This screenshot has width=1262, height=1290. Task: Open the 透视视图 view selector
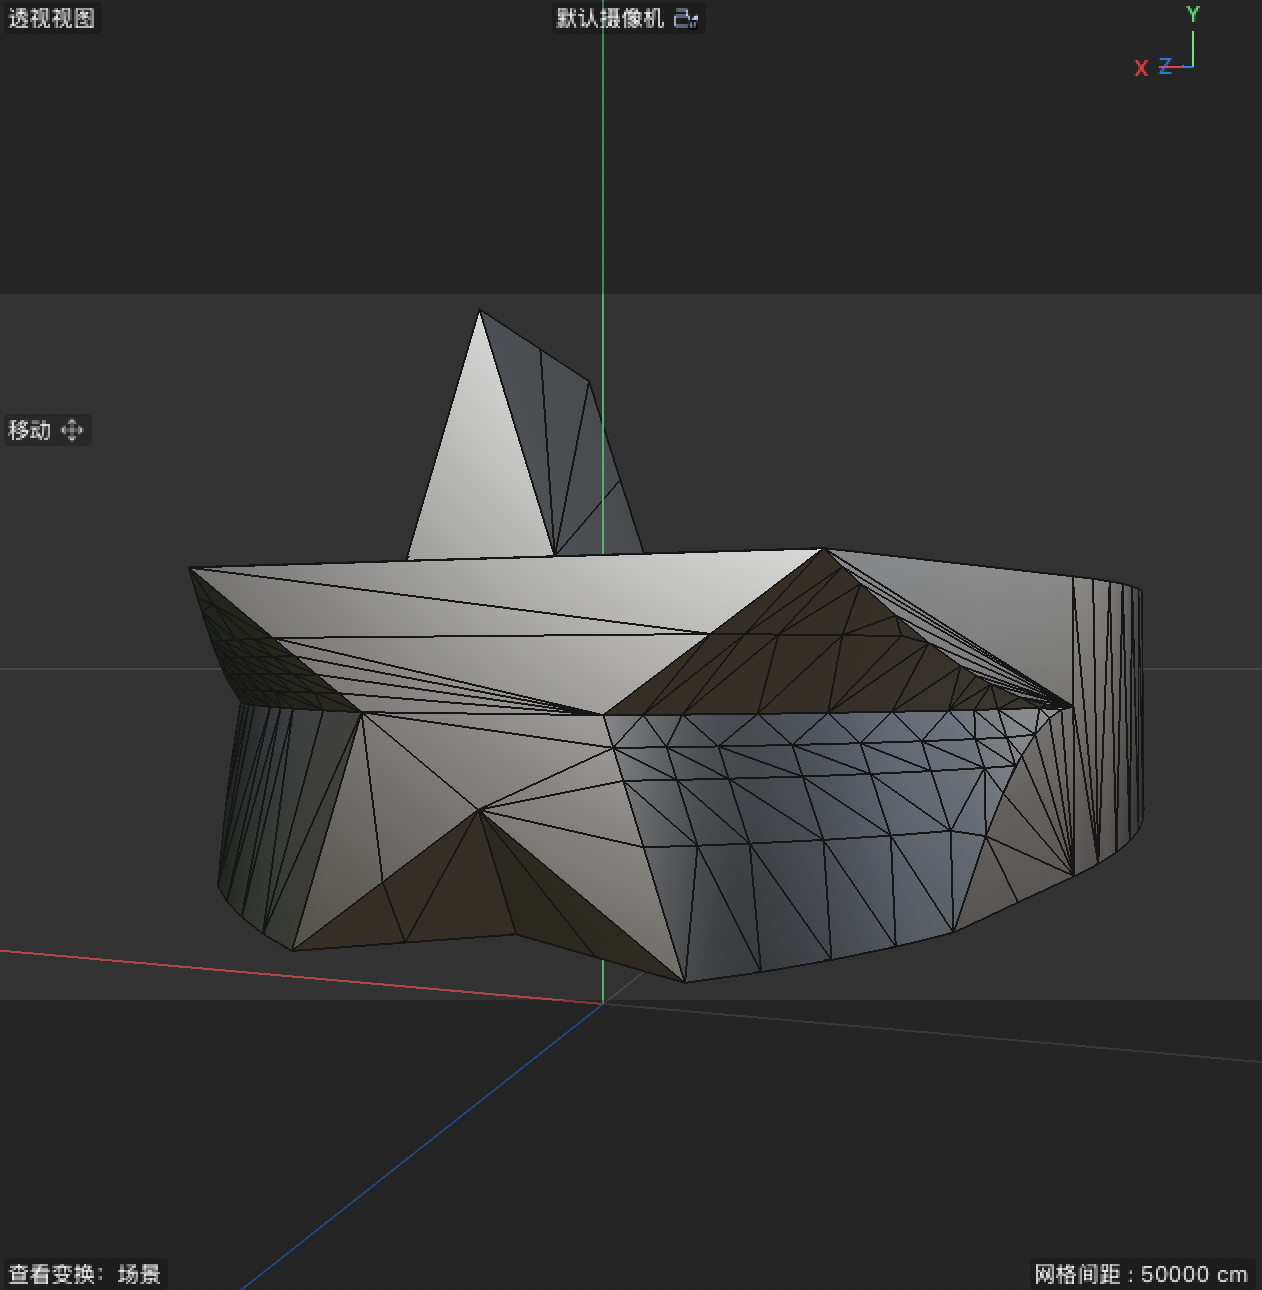[50, 18]
